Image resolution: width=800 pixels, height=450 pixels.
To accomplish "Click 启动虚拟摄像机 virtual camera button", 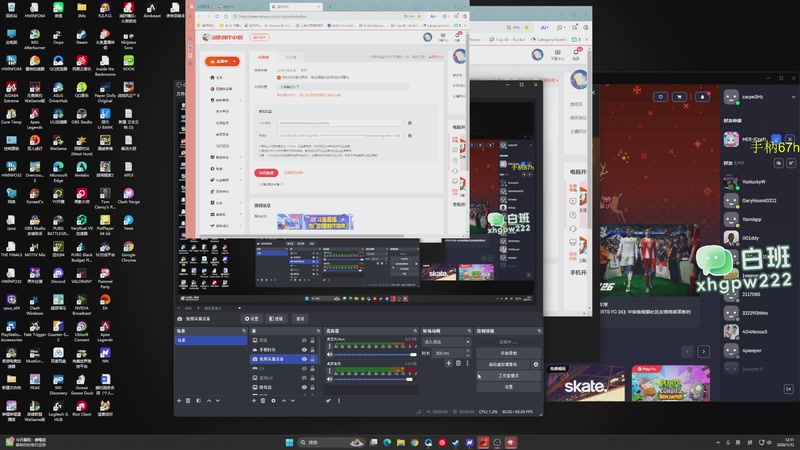I will 504,364.
